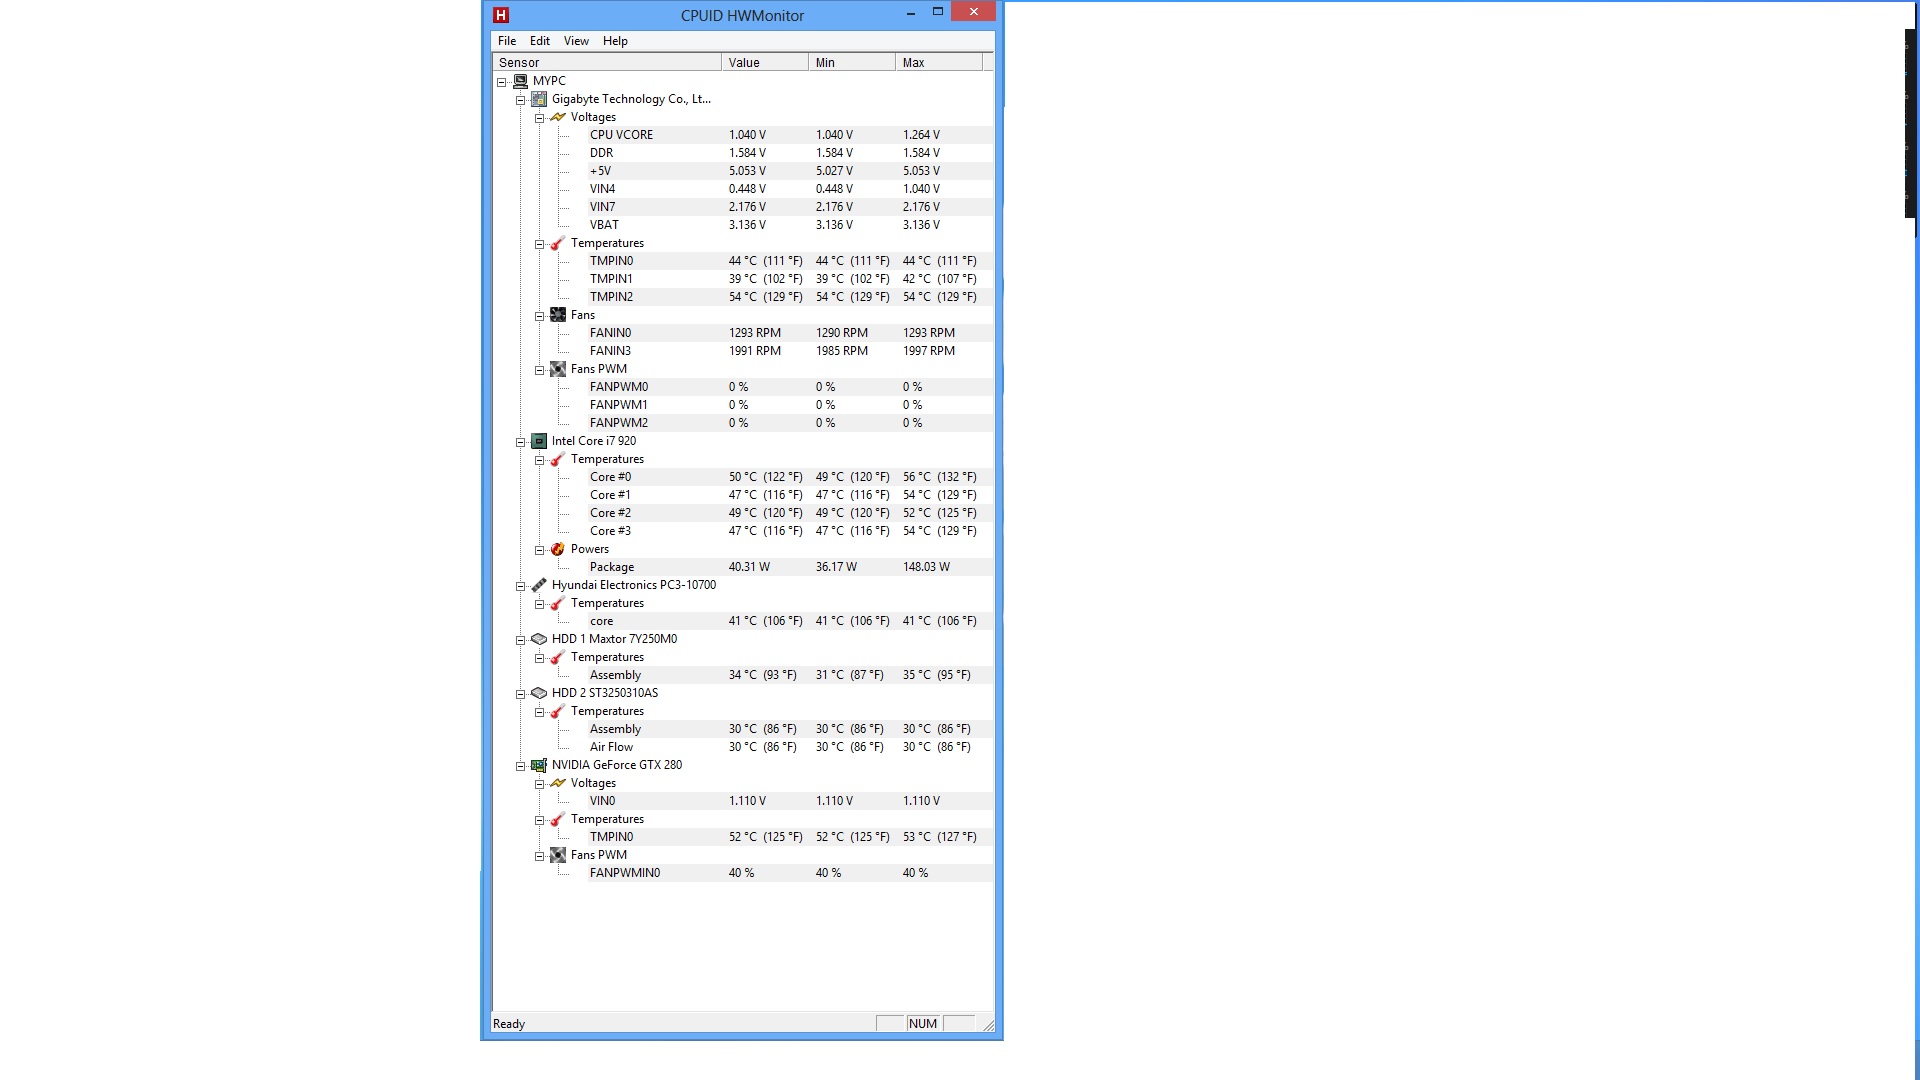
Task: Click the Value column header
Action: point(765,62)
